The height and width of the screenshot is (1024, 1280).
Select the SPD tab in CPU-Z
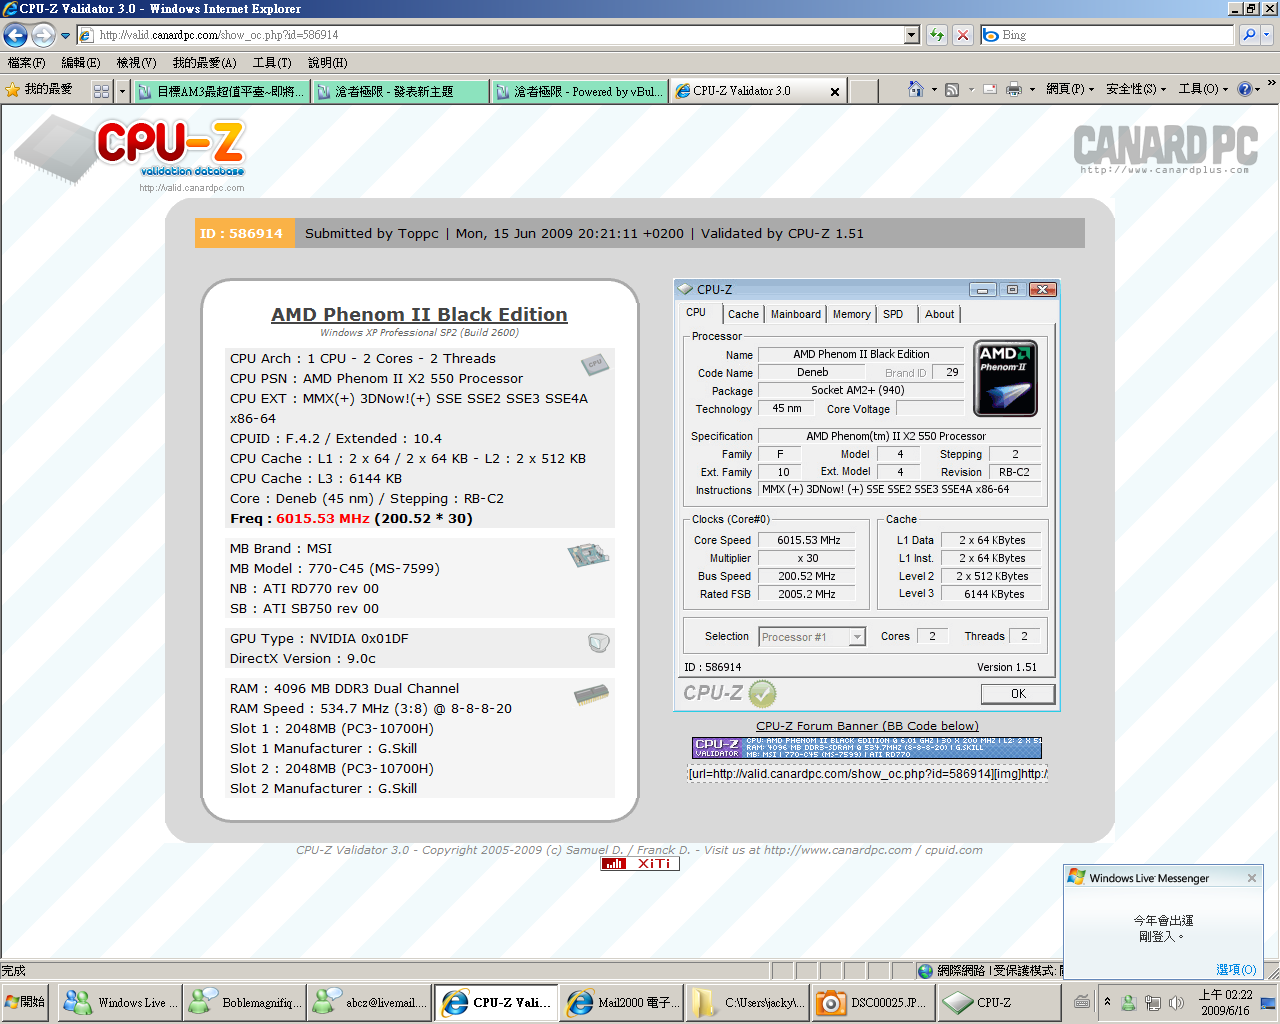click(893, 314)
